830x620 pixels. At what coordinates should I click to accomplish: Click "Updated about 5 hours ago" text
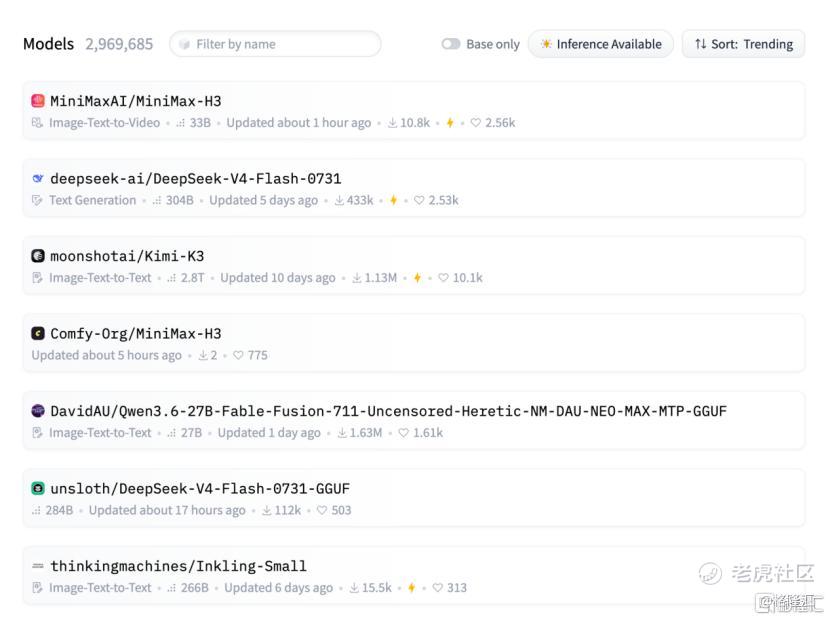[x=106, y=355]
